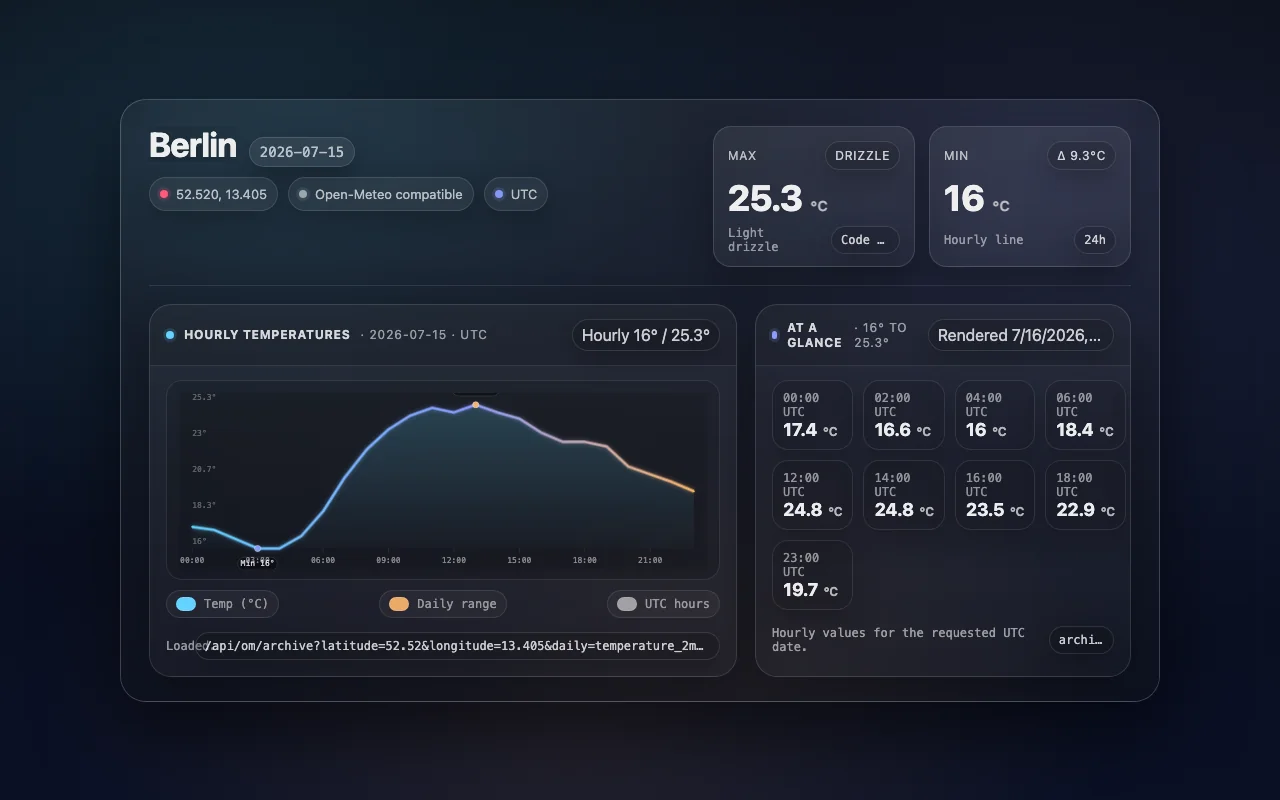Click the Δ 9.3°C badge in MIN card

tap(1081, 155)
